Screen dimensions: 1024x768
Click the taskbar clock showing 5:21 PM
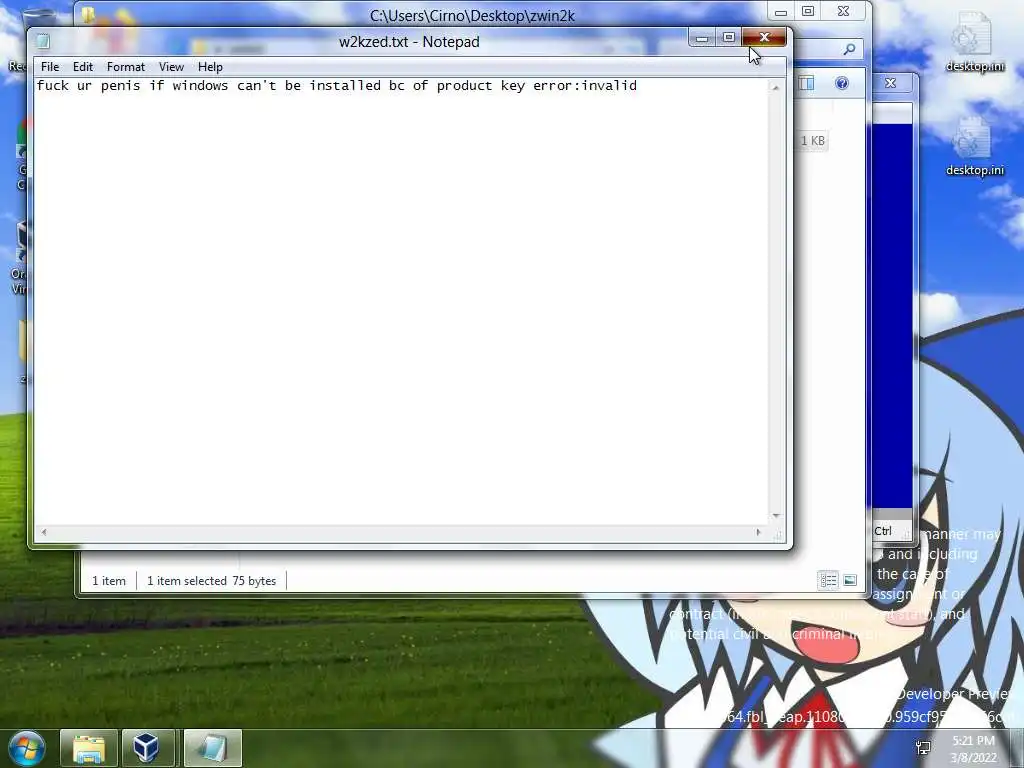tap(974, 749)
